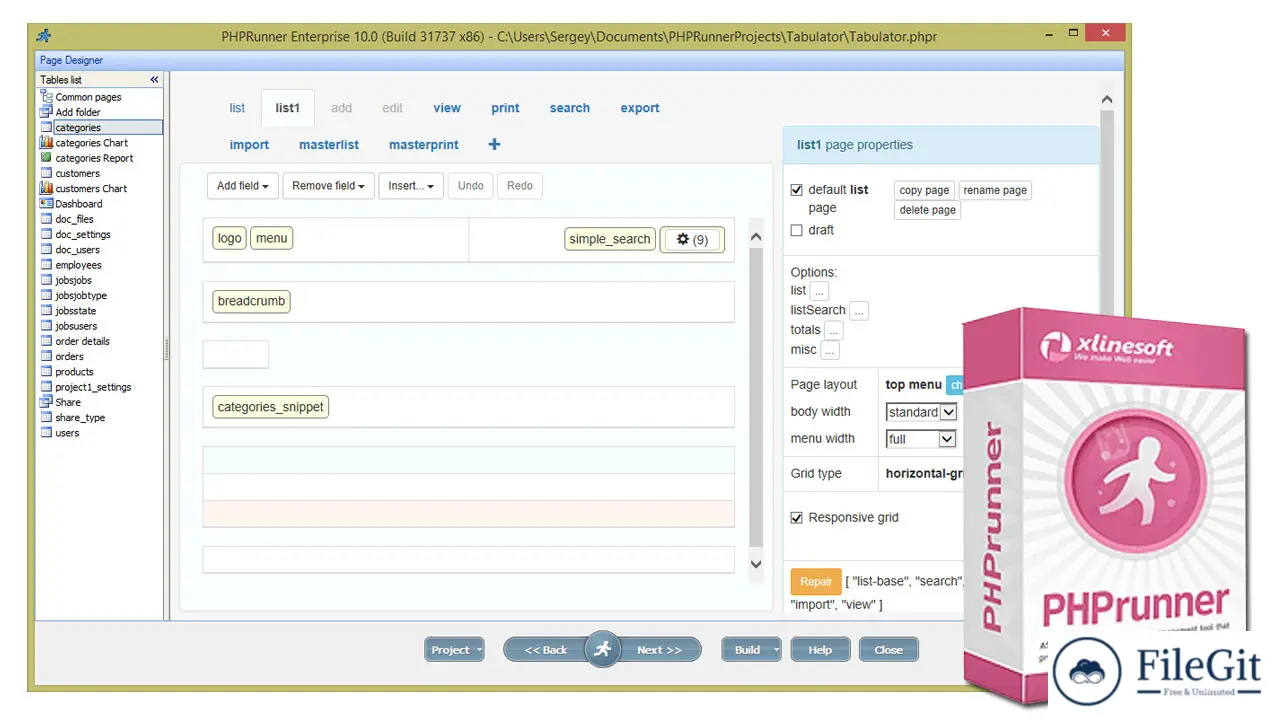
Task: Click the customers Chart icon
Action: click(x=46, y=188)
